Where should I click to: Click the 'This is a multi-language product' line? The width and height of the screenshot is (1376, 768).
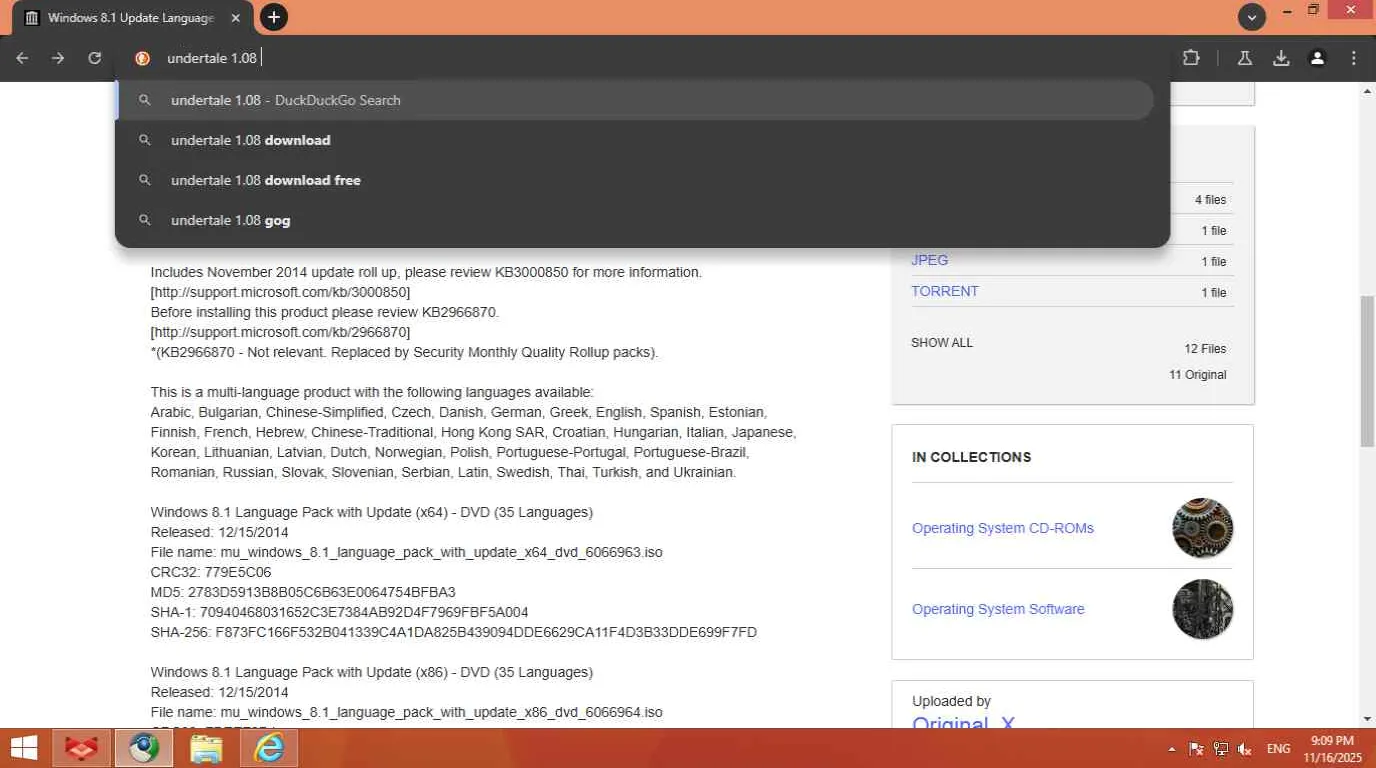point(372,392)
